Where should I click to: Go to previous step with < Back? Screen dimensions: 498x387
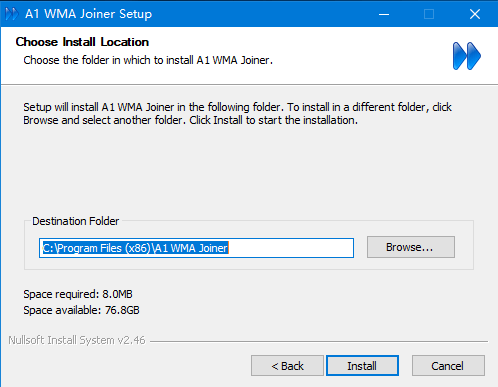pyautogui.click(x=287, y=366)
